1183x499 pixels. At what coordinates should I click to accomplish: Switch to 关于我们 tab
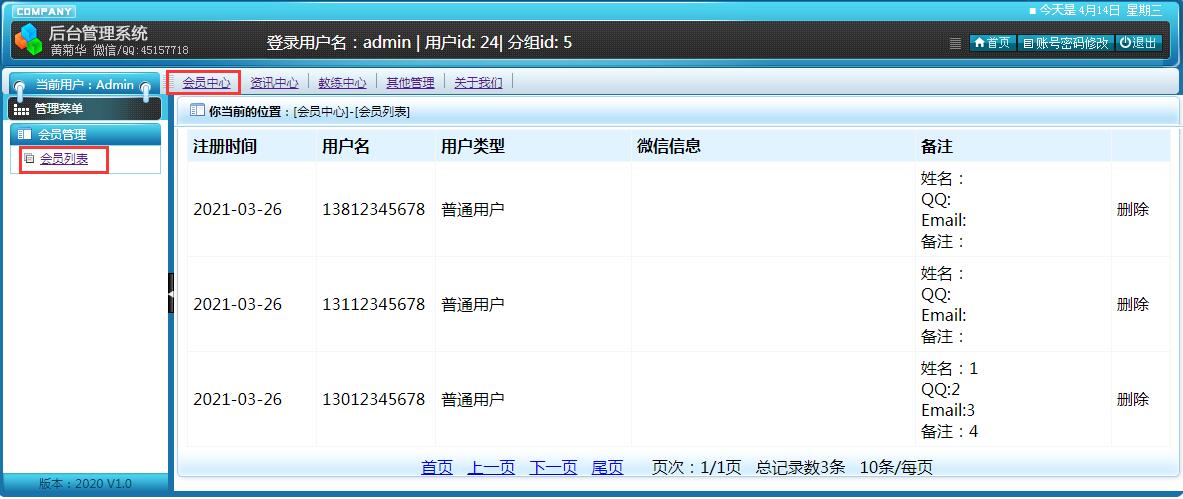478,83
